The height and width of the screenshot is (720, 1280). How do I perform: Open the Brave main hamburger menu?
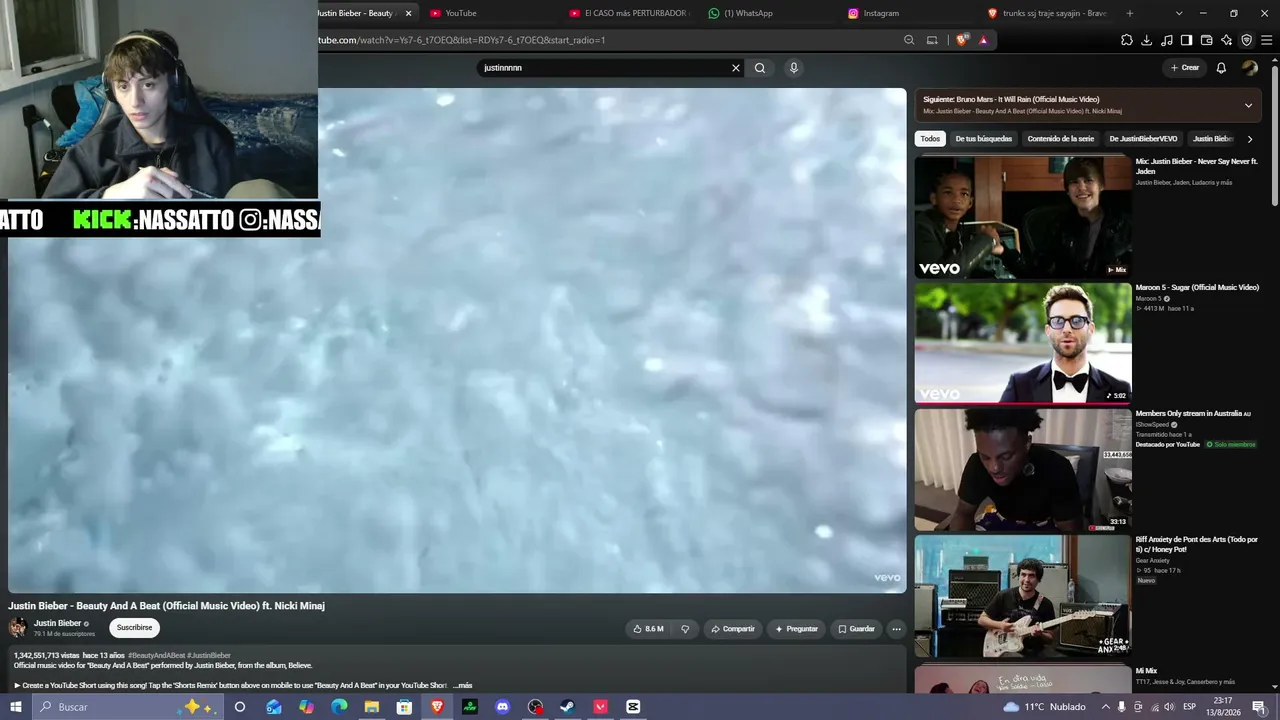(x=1266, y=40)
